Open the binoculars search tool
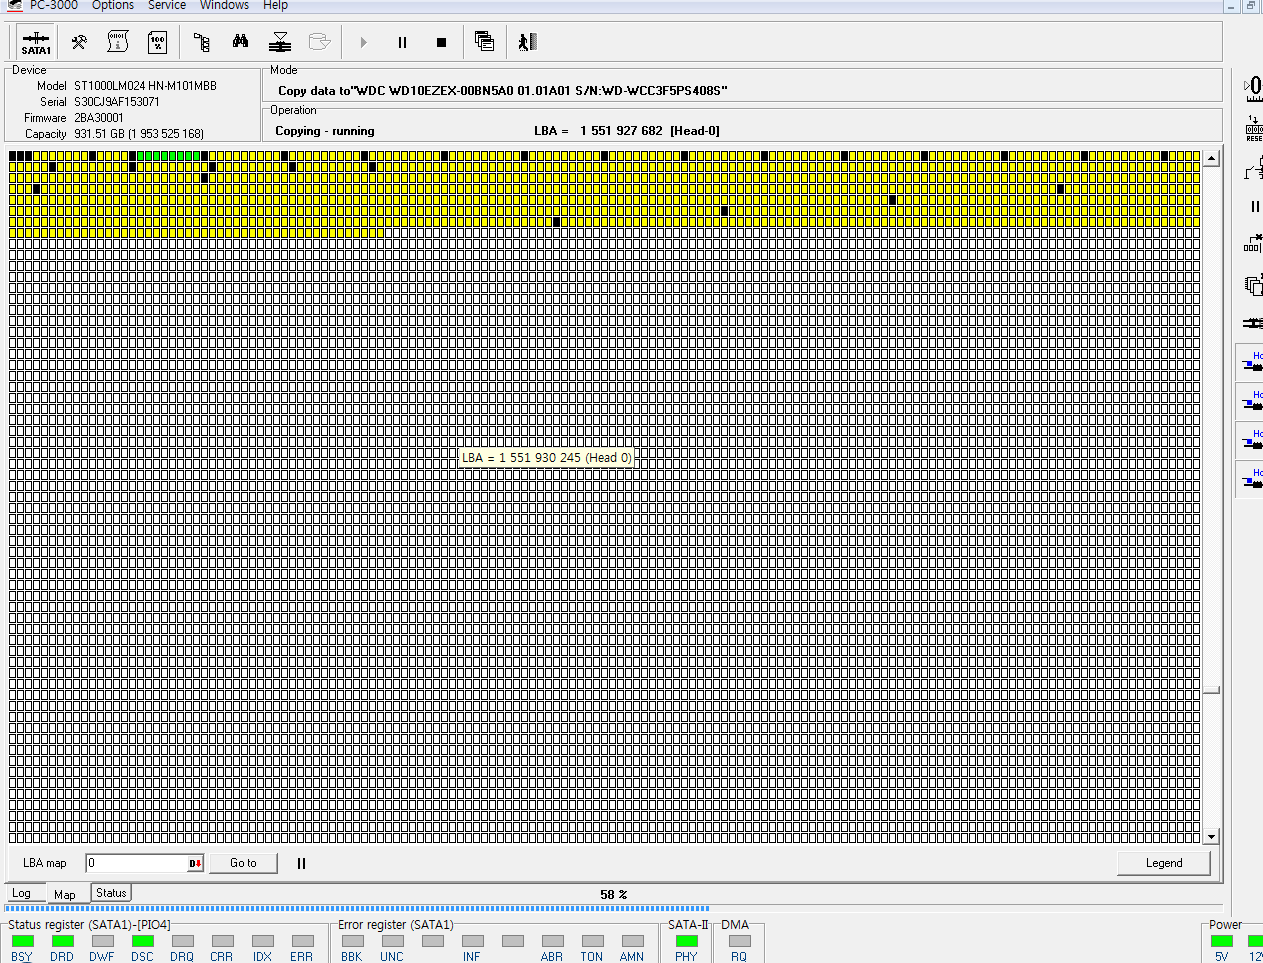Image resolution: width=1263 pixels, height=963 pixels. click(x=240, y=42)
